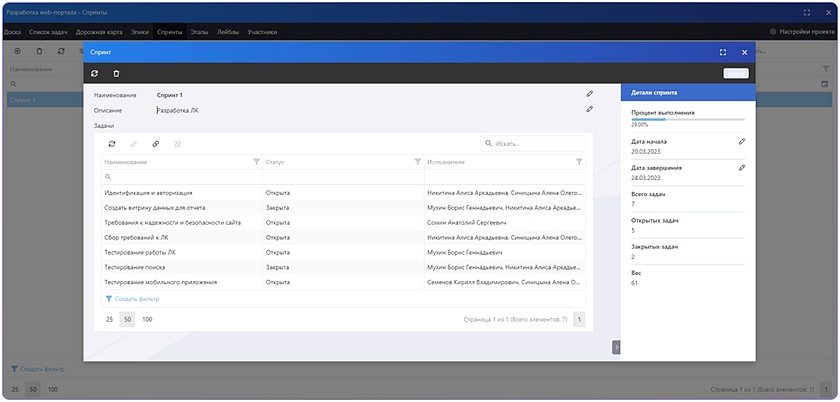Screen dimensions: 840x402
Task: Click the trash icon to delete the sprint
Action: point(116,73)
